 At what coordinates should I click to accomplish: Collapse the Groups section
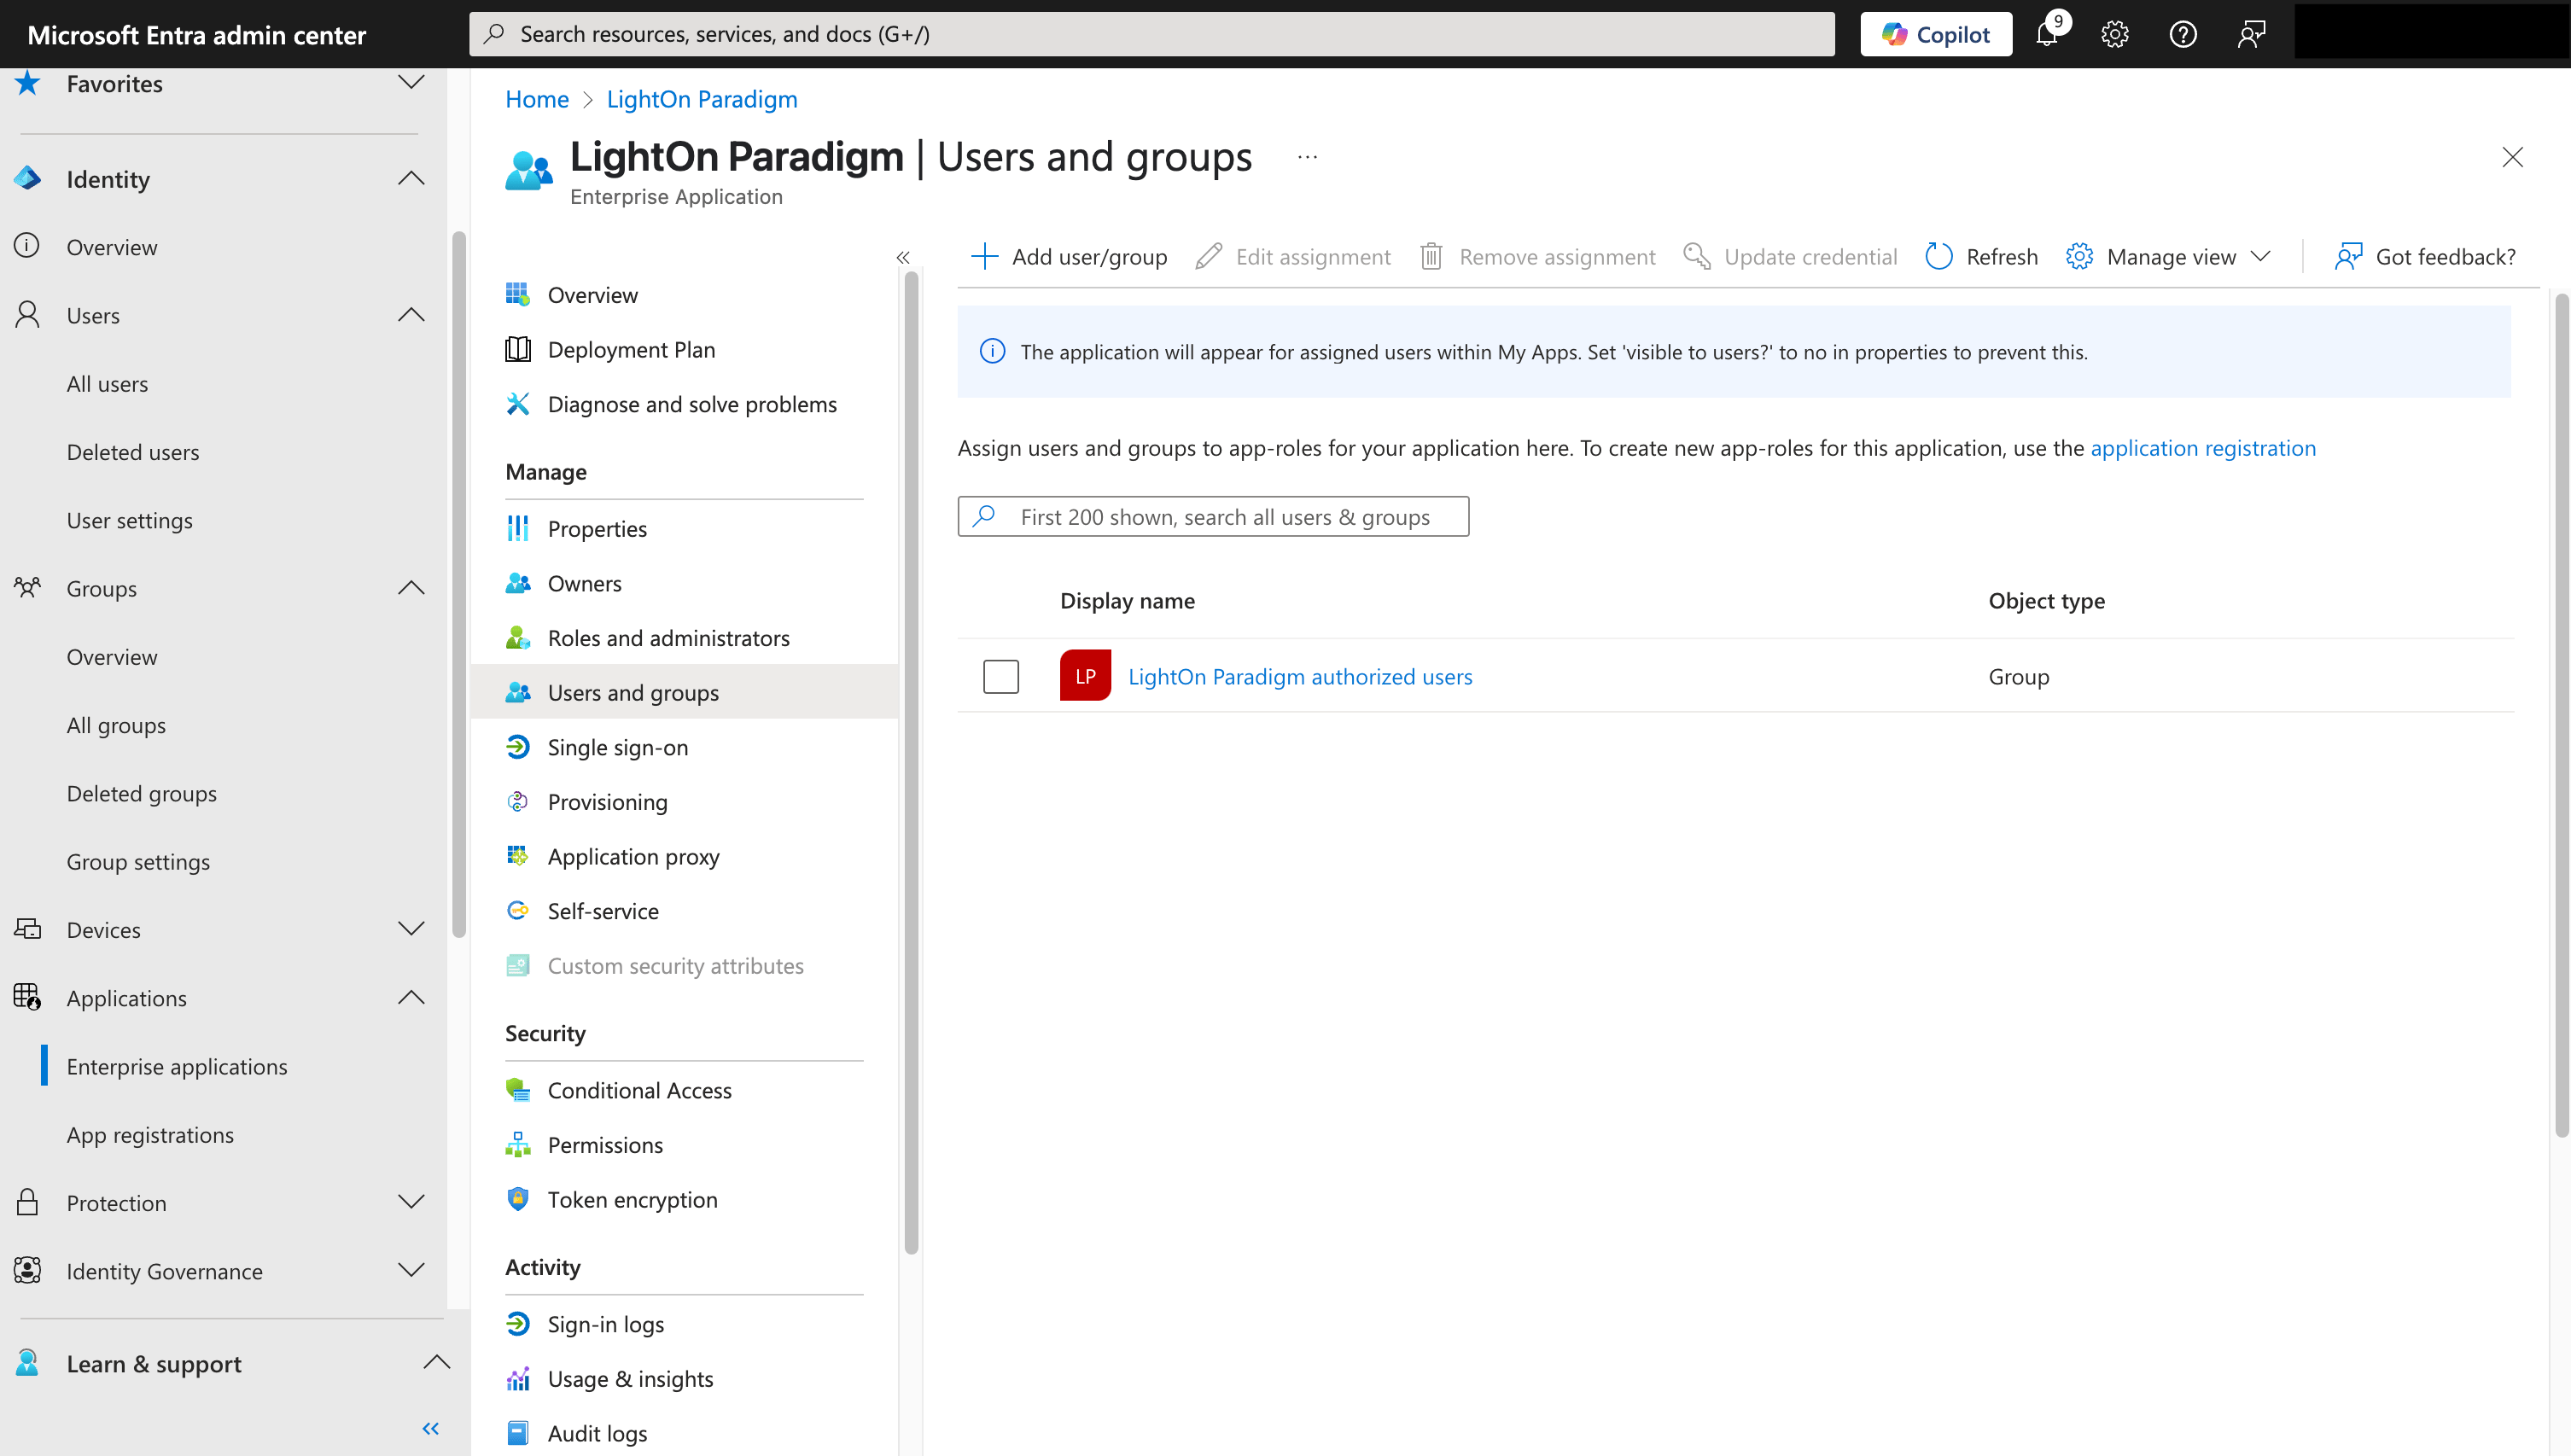click(410, 588)
